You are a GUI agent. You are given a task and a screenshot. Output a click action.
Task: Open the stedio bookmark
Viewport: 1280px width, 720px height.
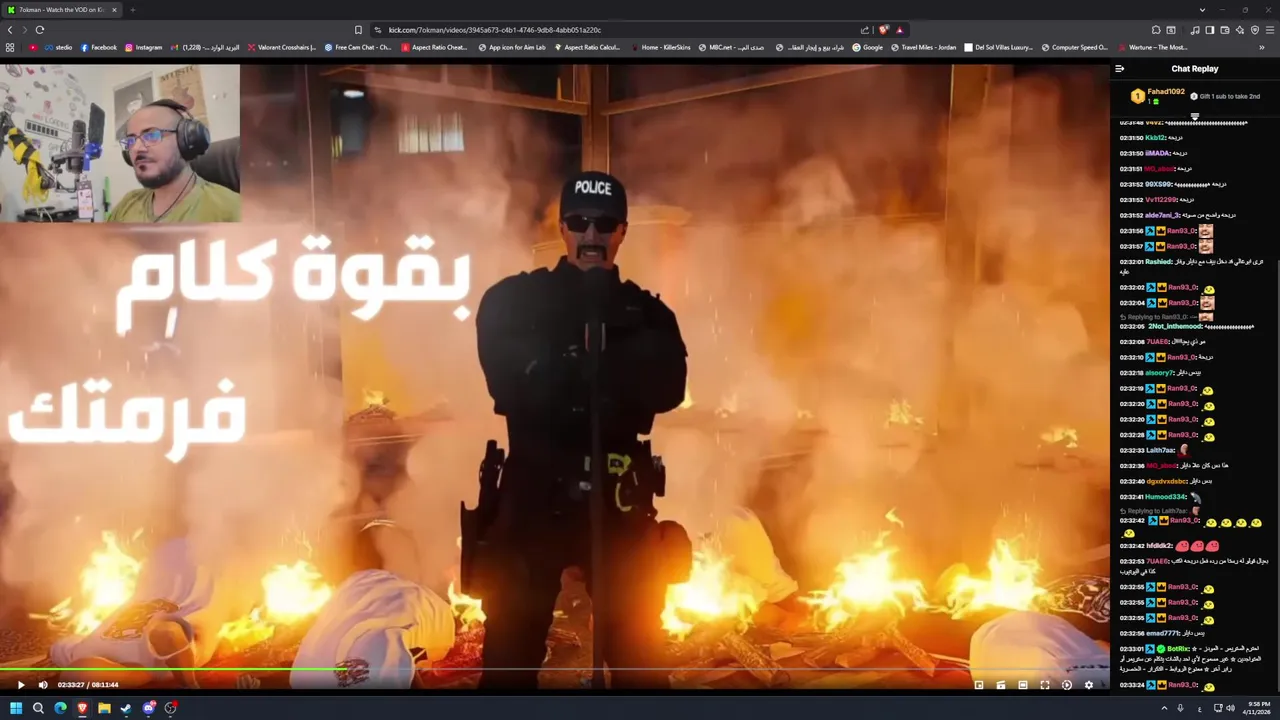pos(58,47)
